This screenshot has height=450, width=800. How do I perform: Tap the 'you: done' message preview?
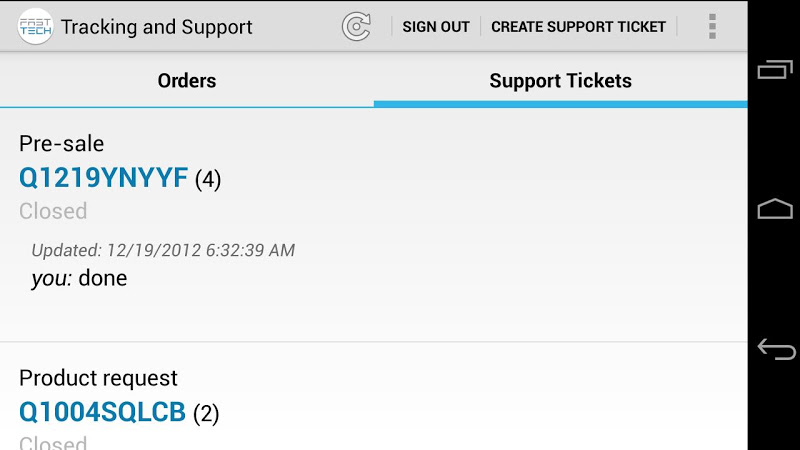(x=79, y=278)
